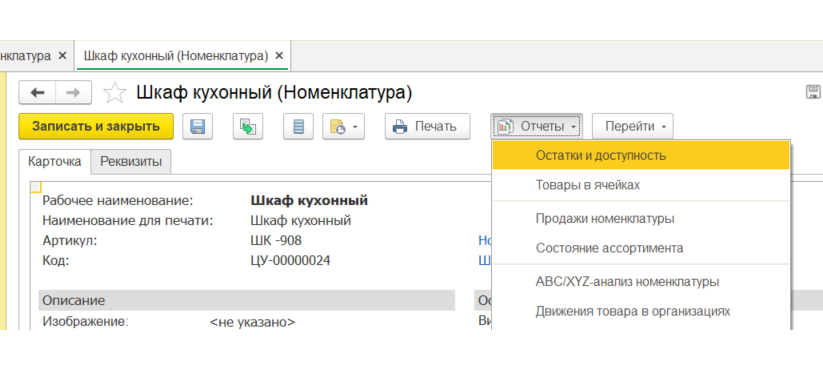Add item to favorites with star icon

[x=114, y=93]
